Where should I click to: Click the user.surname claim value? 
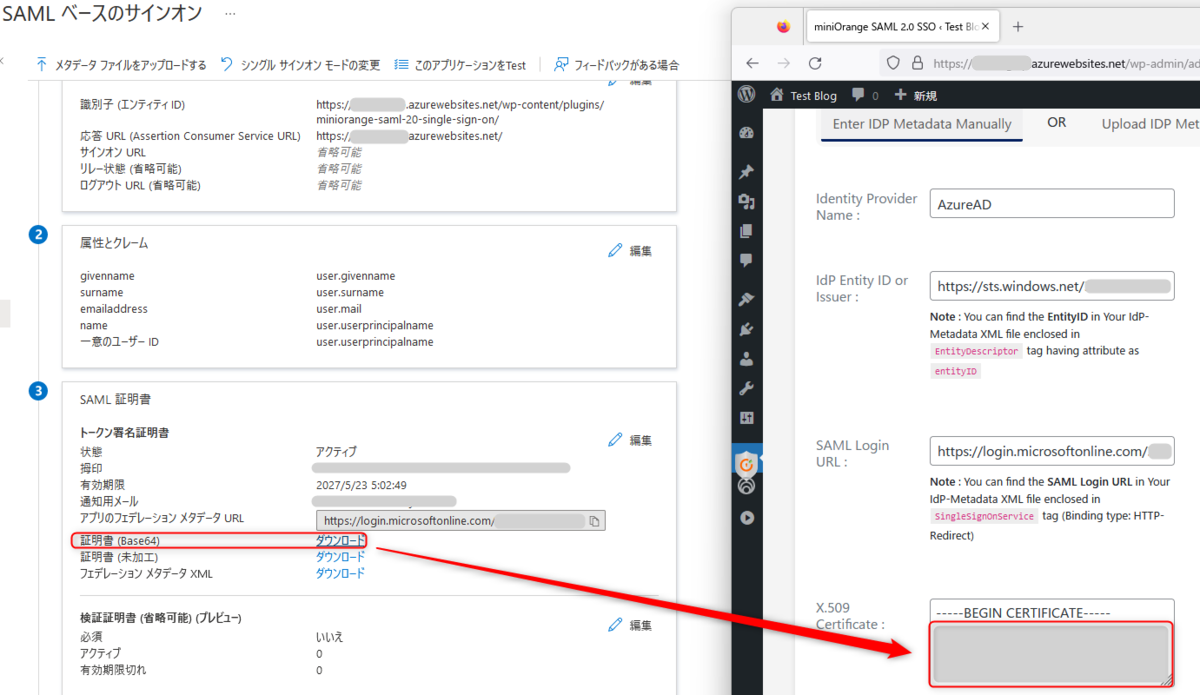pos(350,293)
